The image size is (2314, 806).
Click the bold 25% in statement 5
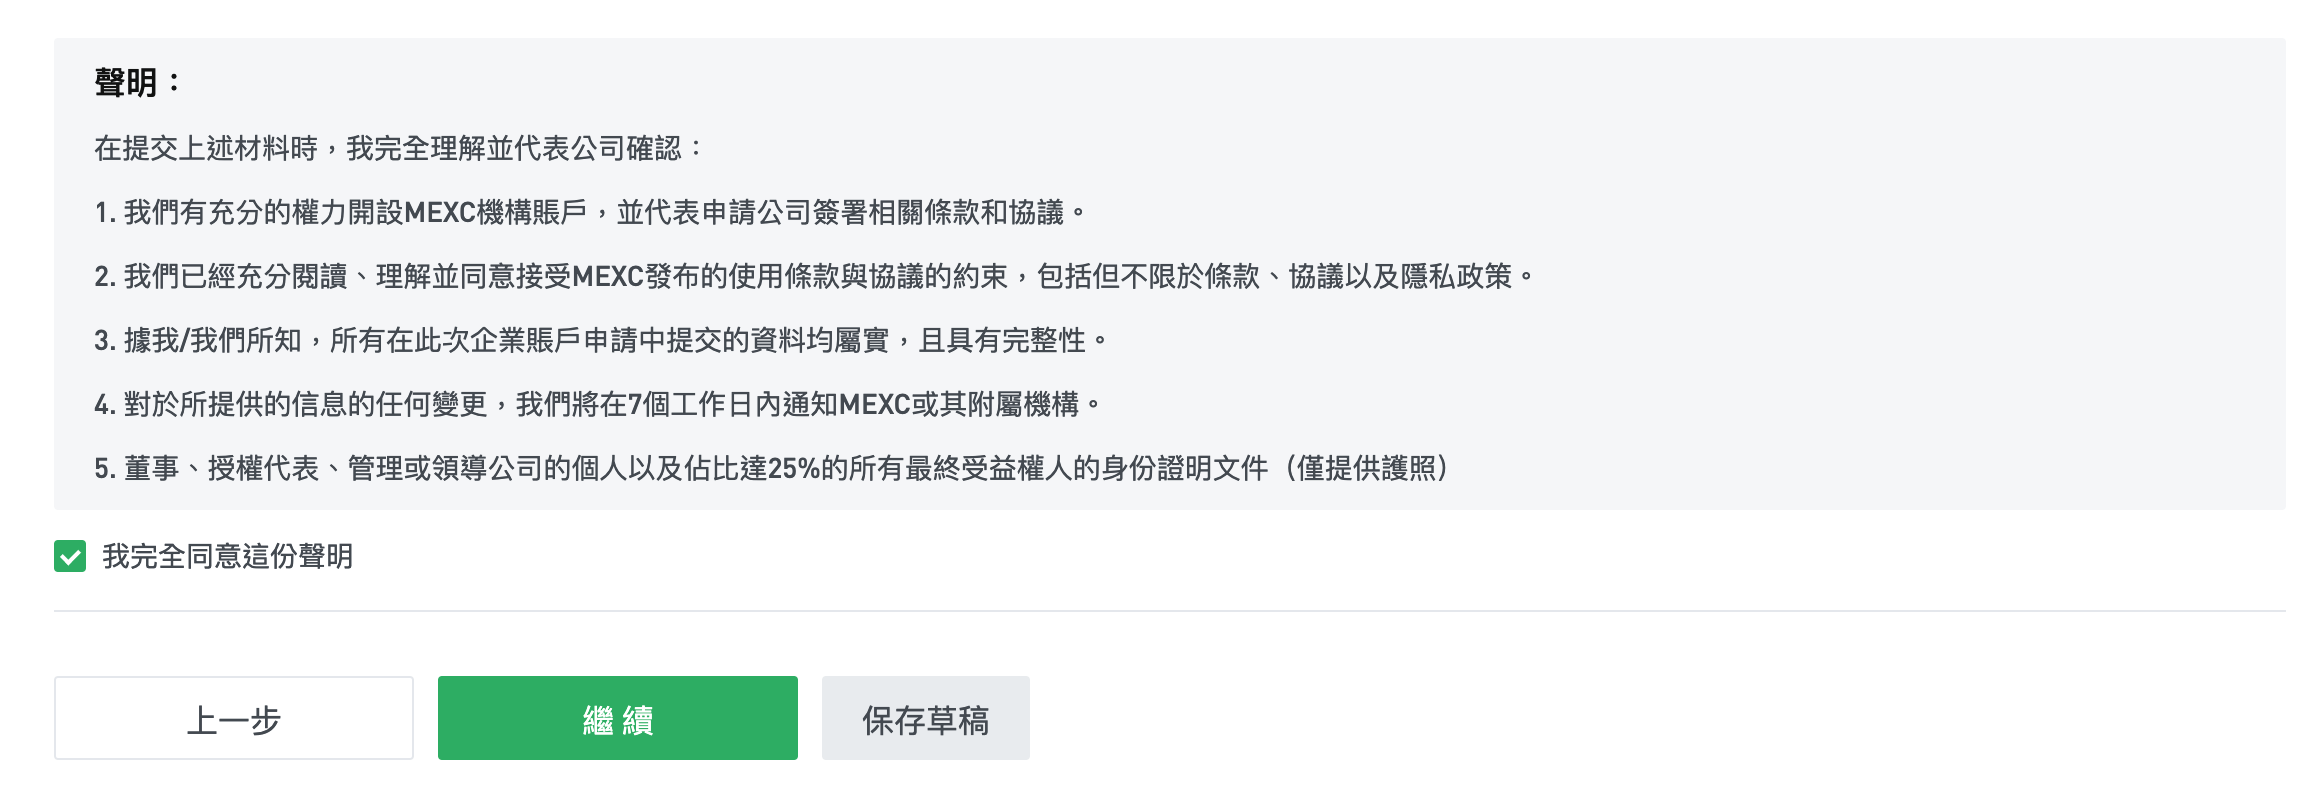point(793,469)
